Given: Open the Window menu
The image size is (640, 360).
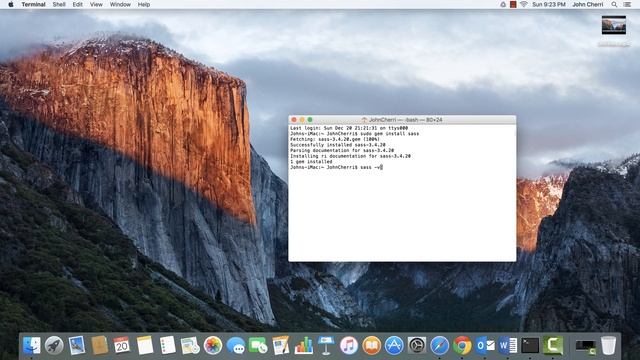Looking at the screenshot, I should 120,4.
